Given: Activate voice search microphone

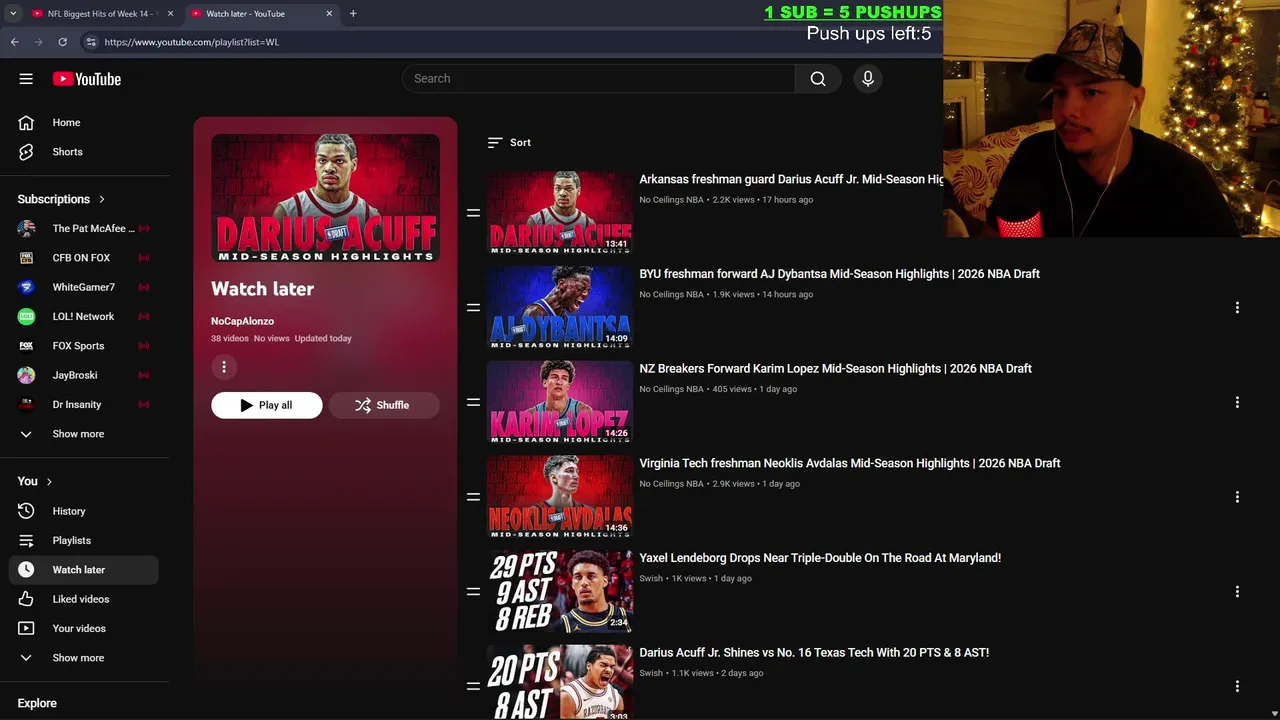Looking at the screenshot, I should 868,79.
